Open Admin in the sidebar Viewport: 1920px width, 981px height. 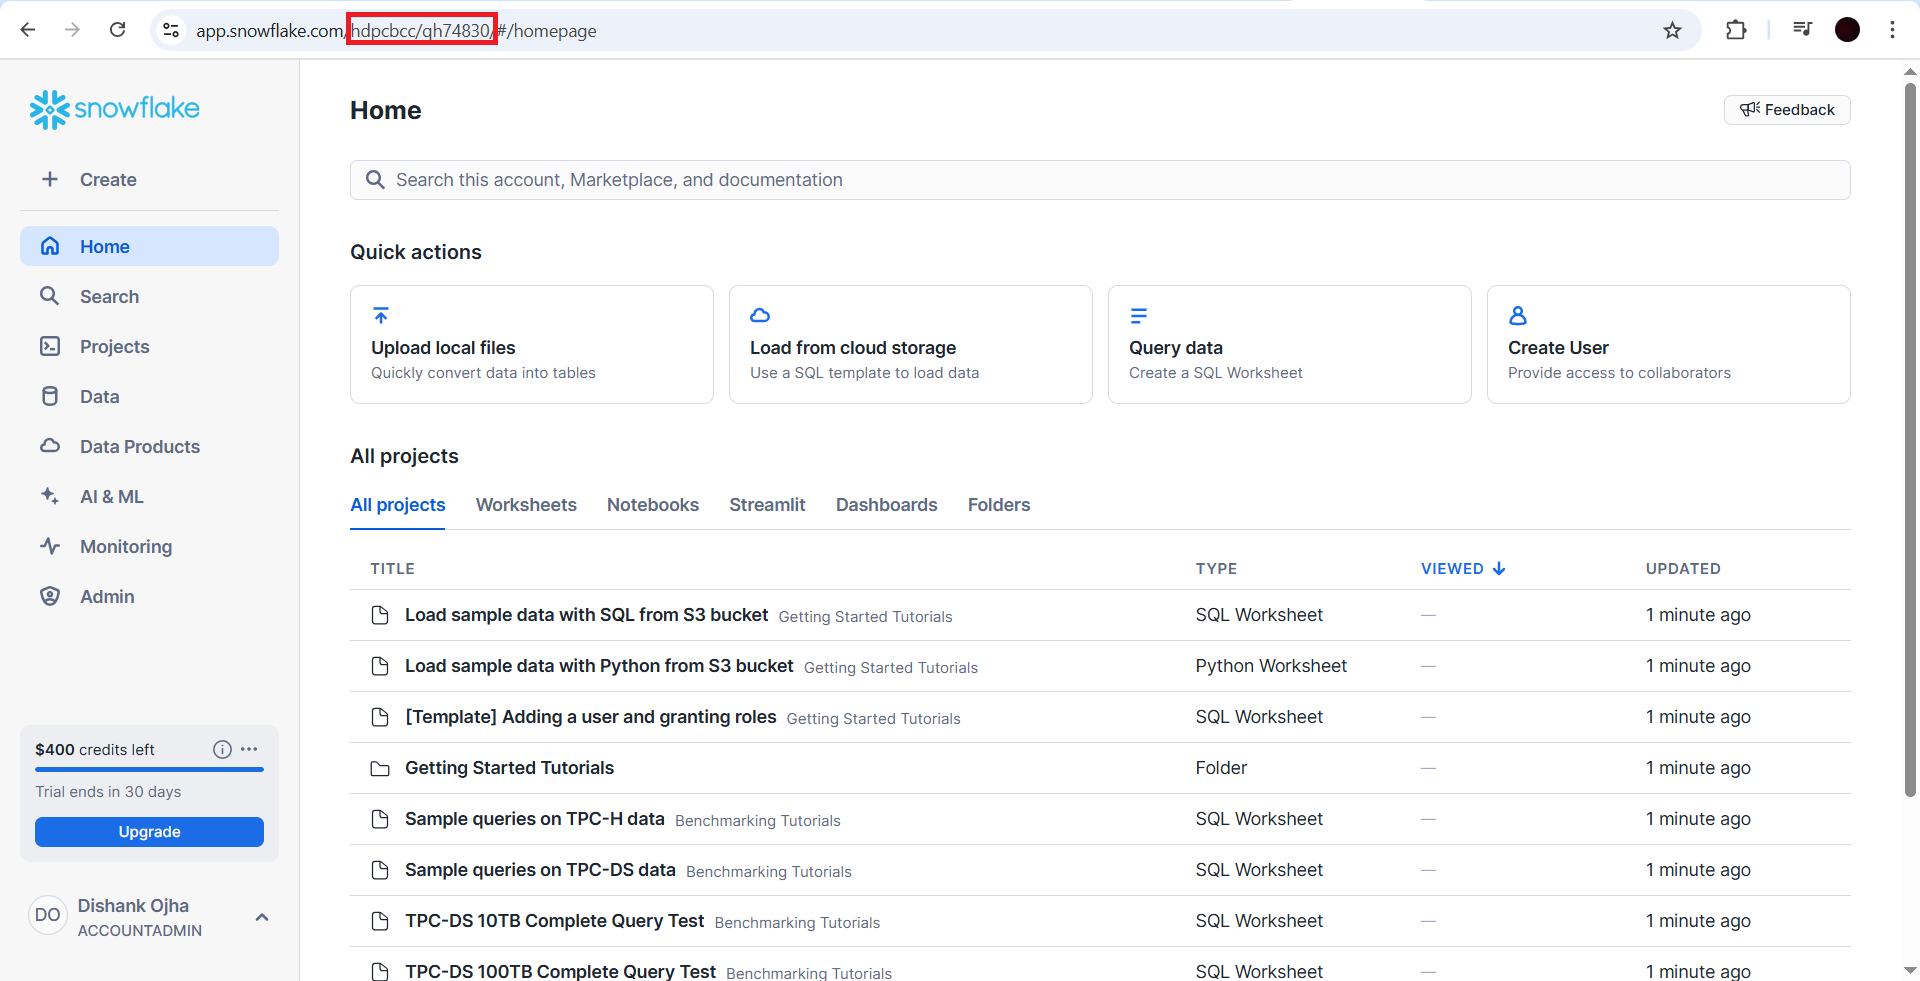[149, 596]
